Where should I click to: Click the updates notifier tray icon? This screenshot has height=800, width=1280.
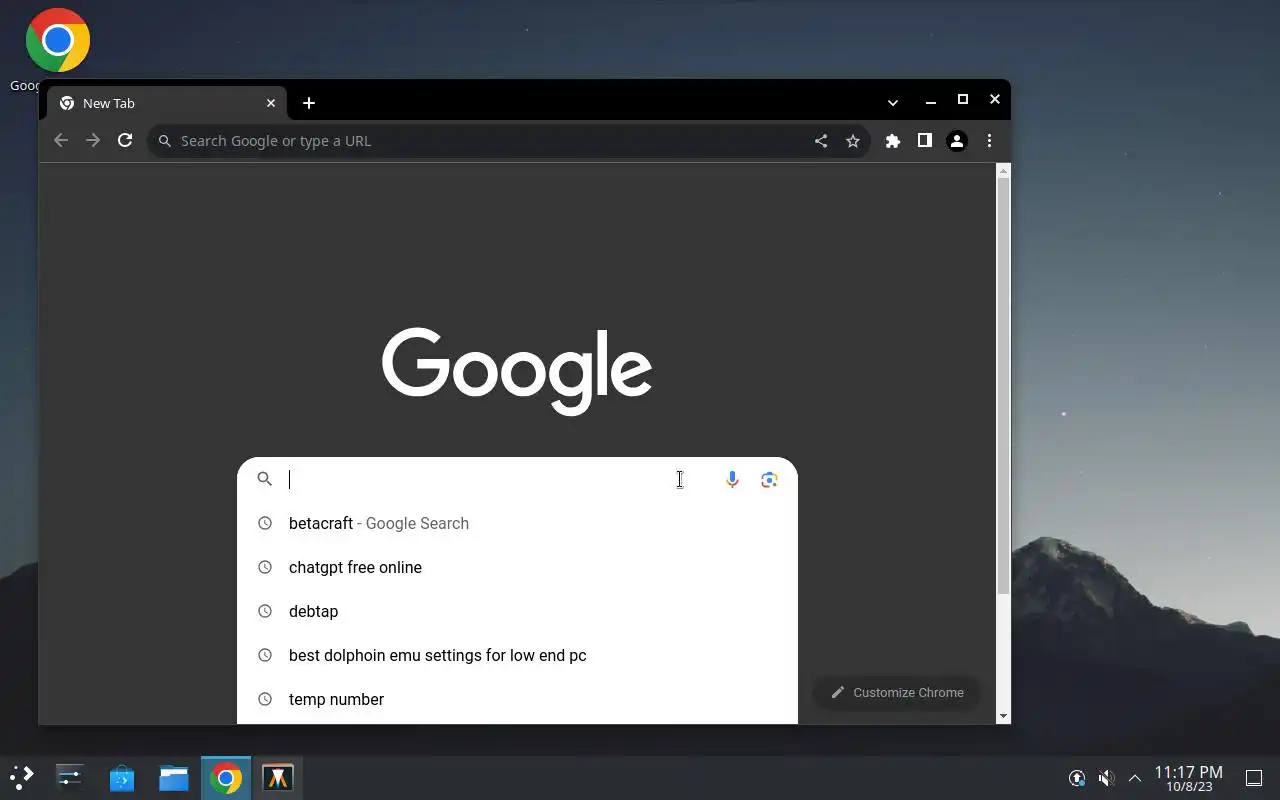point(1077,777)
